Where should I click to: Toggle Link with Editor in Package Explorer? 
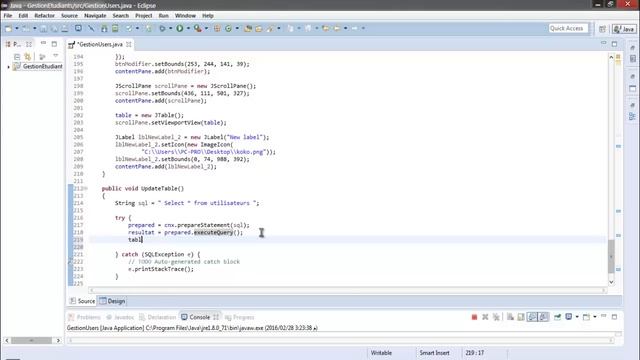pos(28,57)
